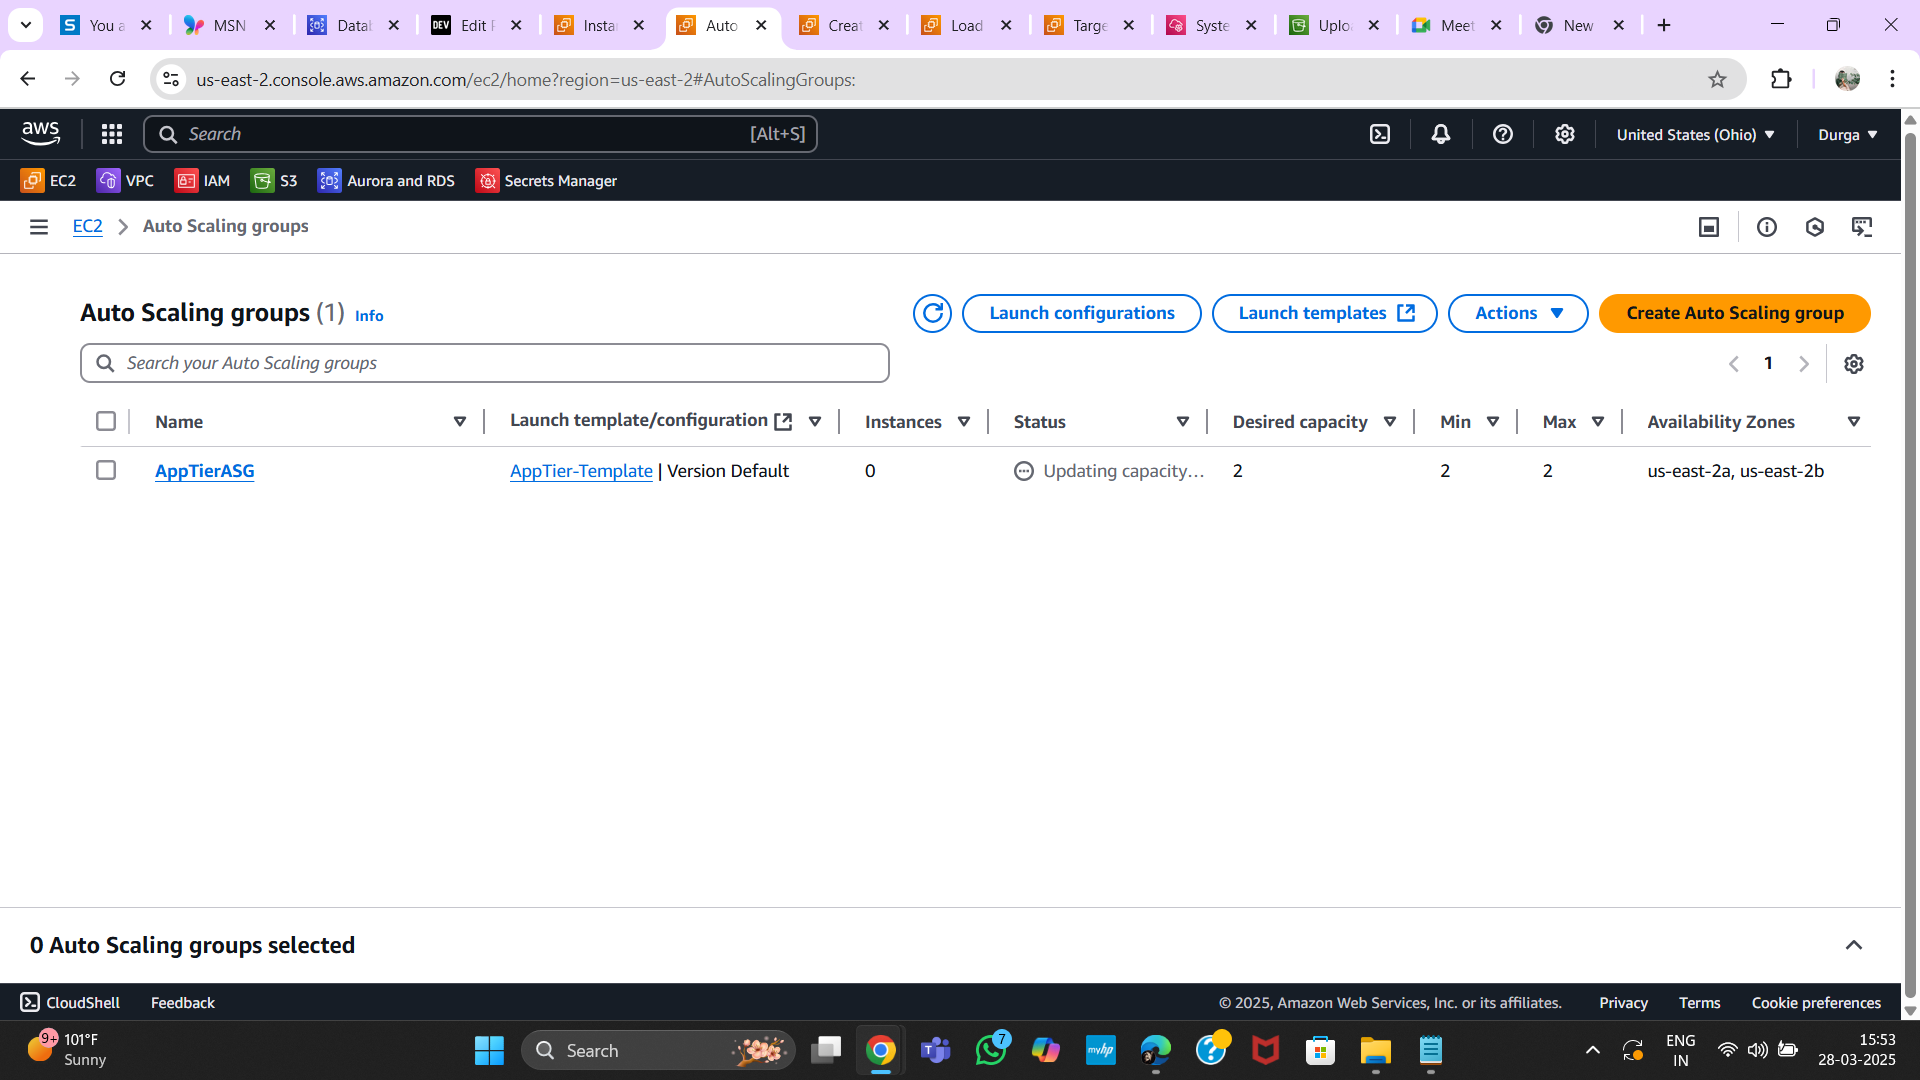Switch to the Load balancers browser tab
1920x1080 pixels.
click(966, 25)
